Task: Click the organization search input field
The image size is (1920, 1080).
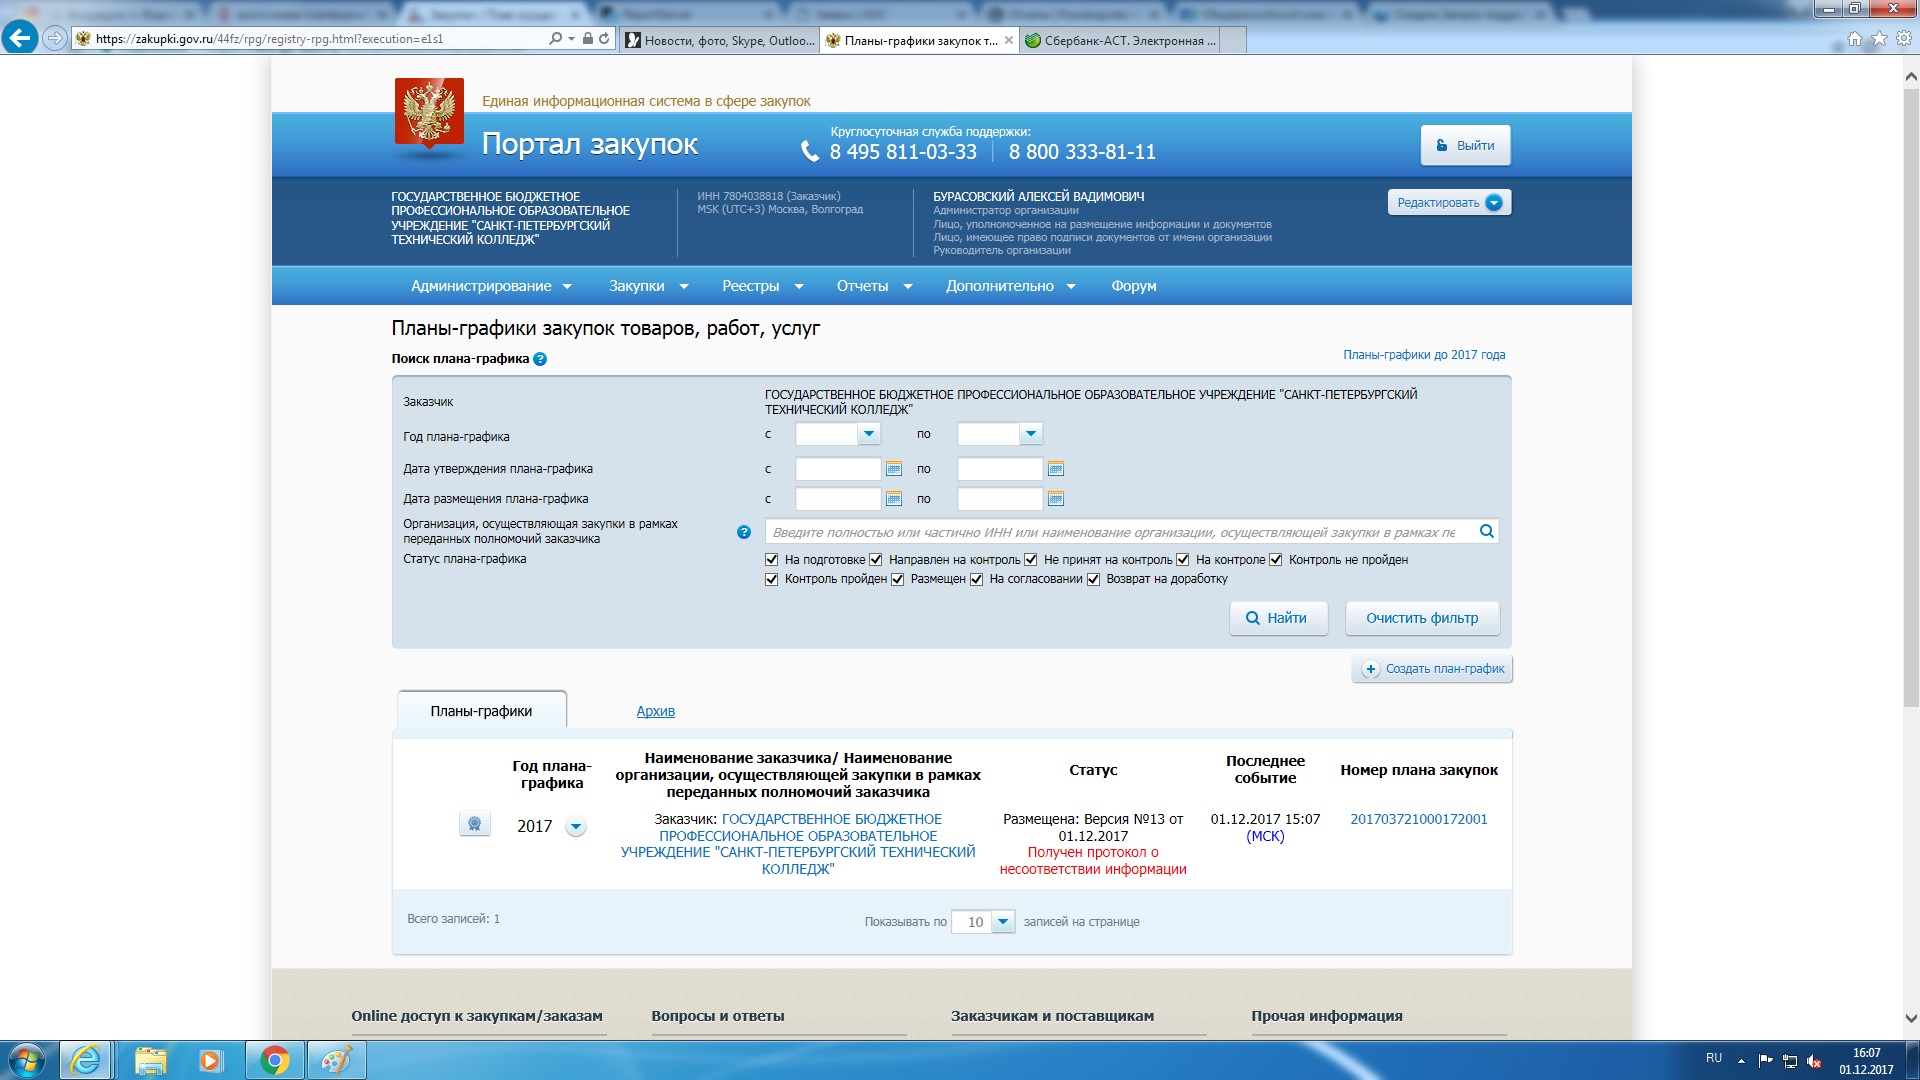Action: click(1115, 532)
